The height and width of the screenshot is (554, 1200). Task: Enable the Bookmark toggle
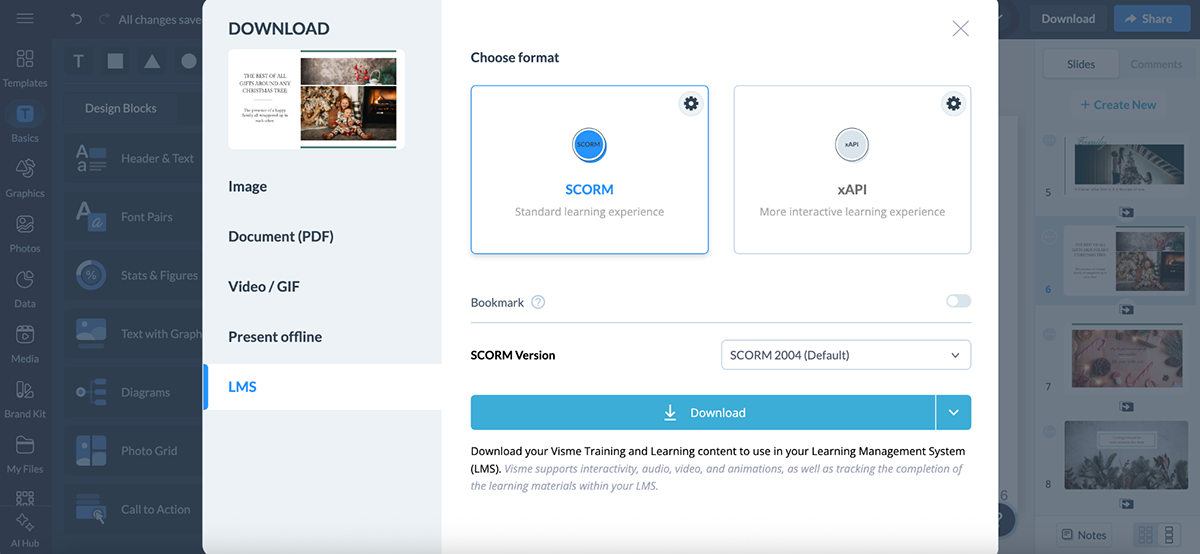click(x=958, y=301)
